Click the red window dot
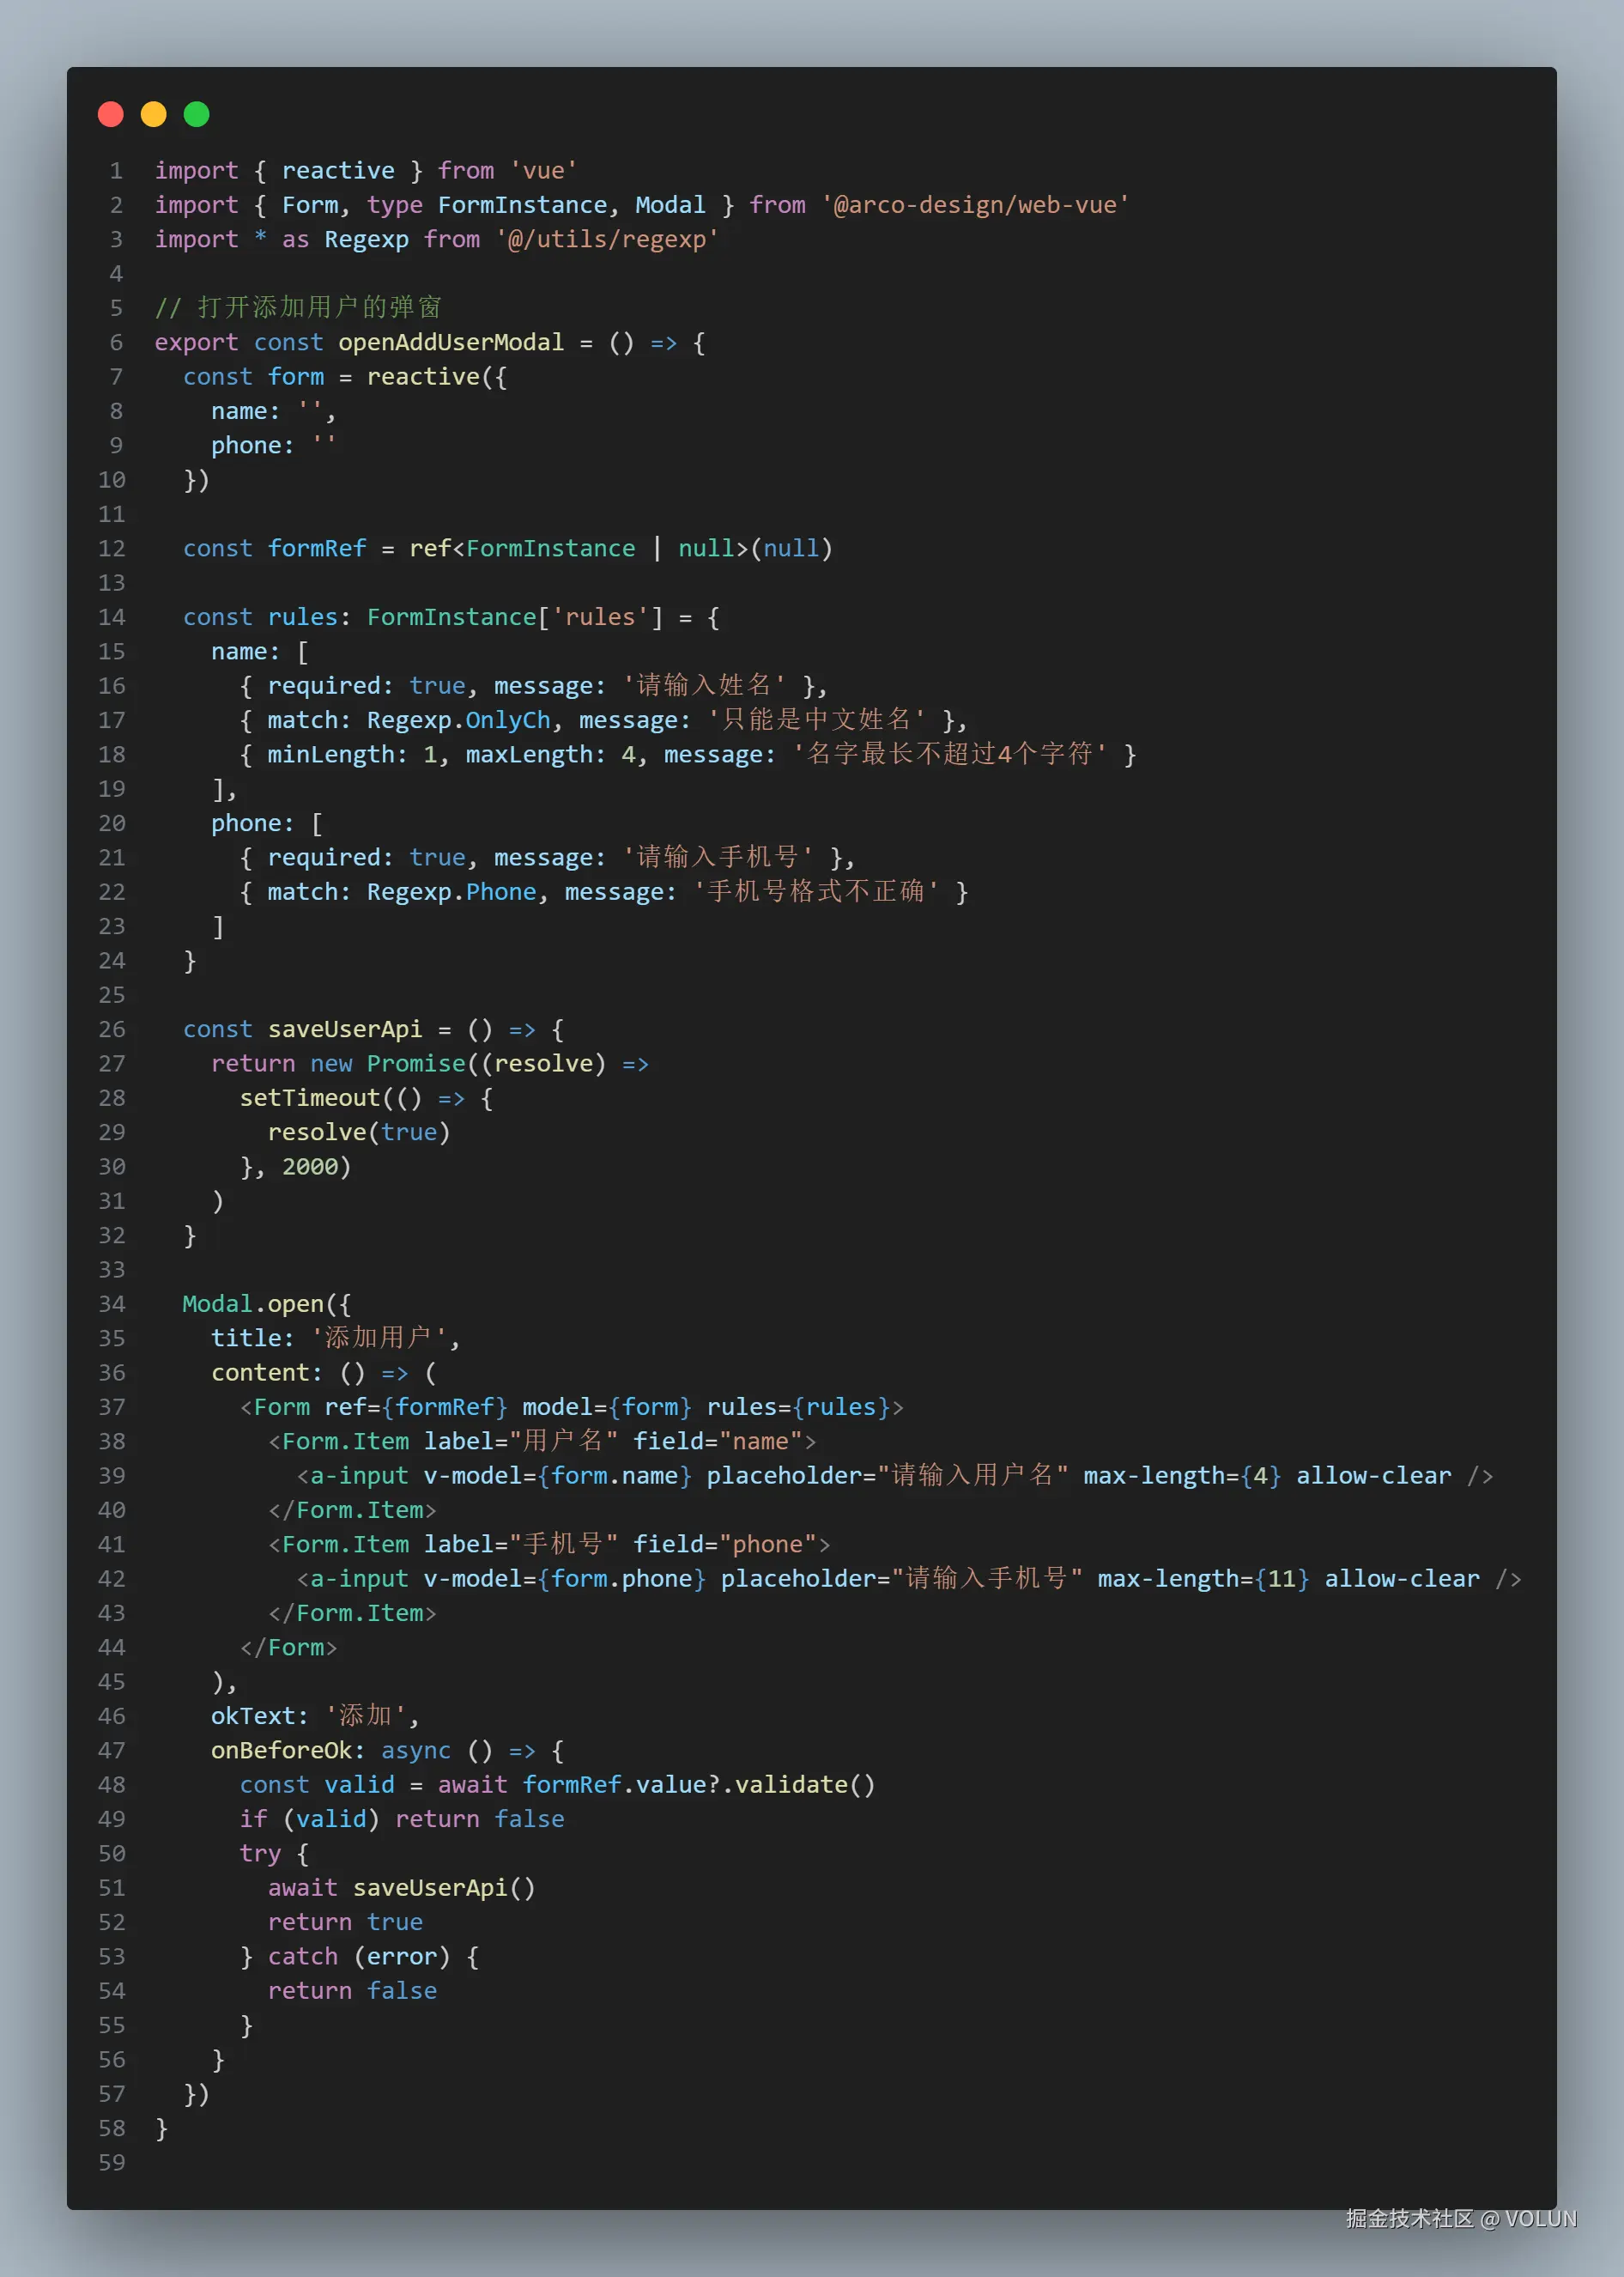Viewport: 1624px width, 2277px height. [x=111, y=114]
